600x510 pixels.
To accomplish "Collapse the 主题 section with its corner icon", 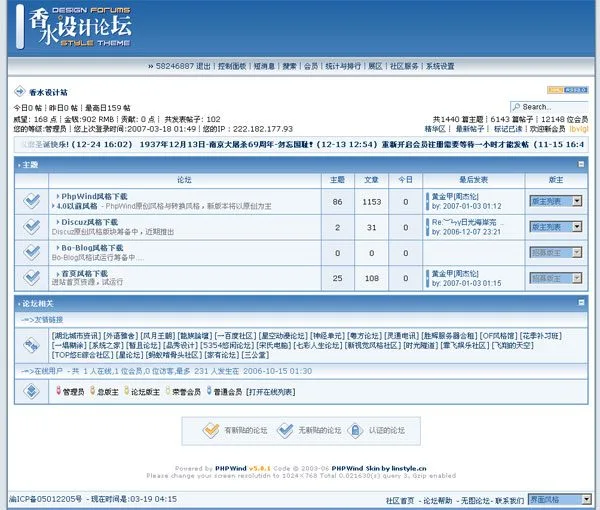I will 581,164.
